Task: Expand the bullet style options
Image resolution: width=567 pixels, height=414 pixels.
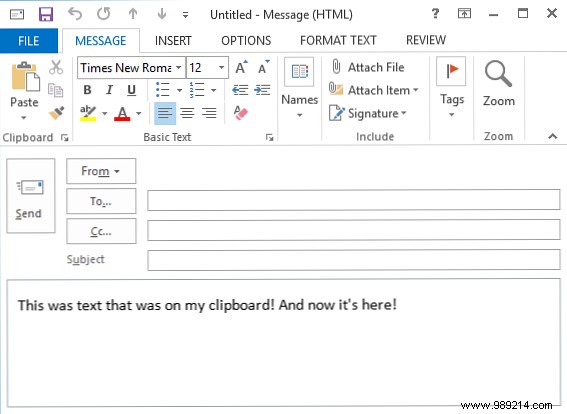Action: point(179,90)
